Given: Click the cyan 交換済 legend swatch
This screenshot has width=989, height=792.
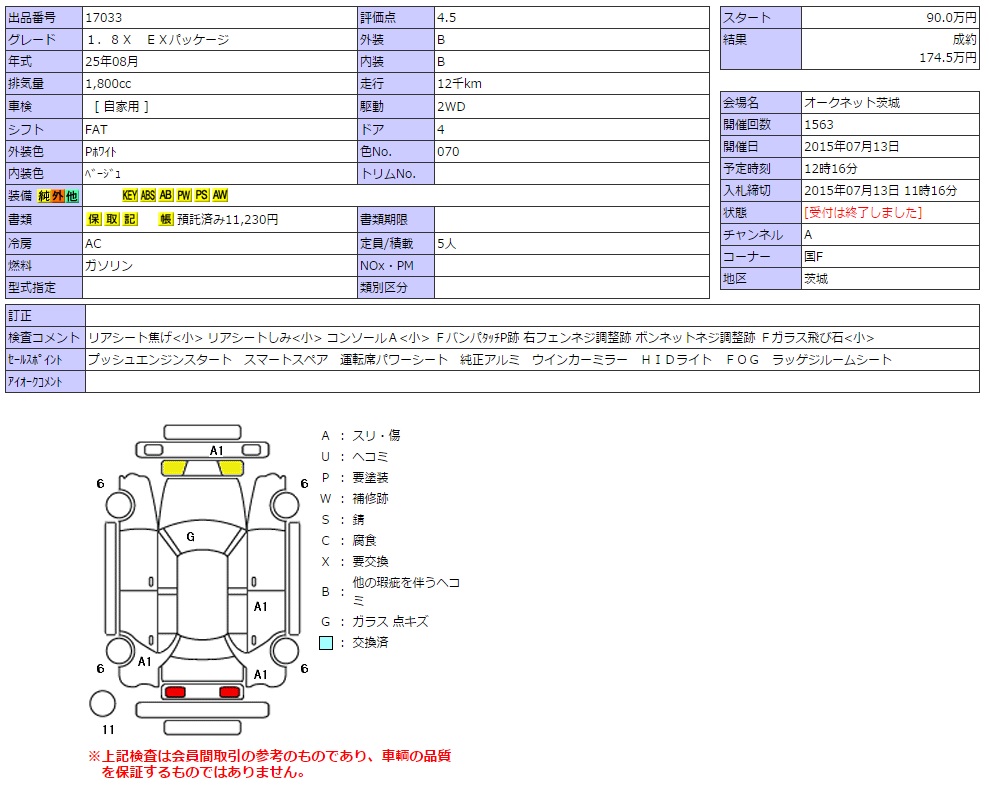Looking at the screenshot, I should pyautogui.click(x=326, y=643).
